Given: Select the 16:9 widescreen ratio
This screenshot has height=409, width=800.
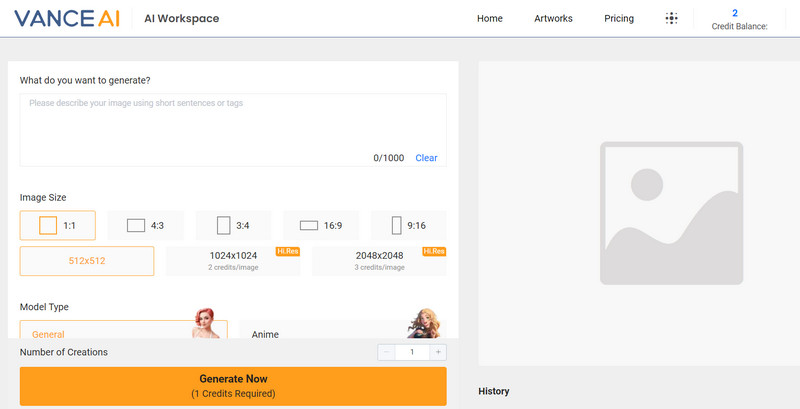Looking at the screenshot, I should coord(320,226).
